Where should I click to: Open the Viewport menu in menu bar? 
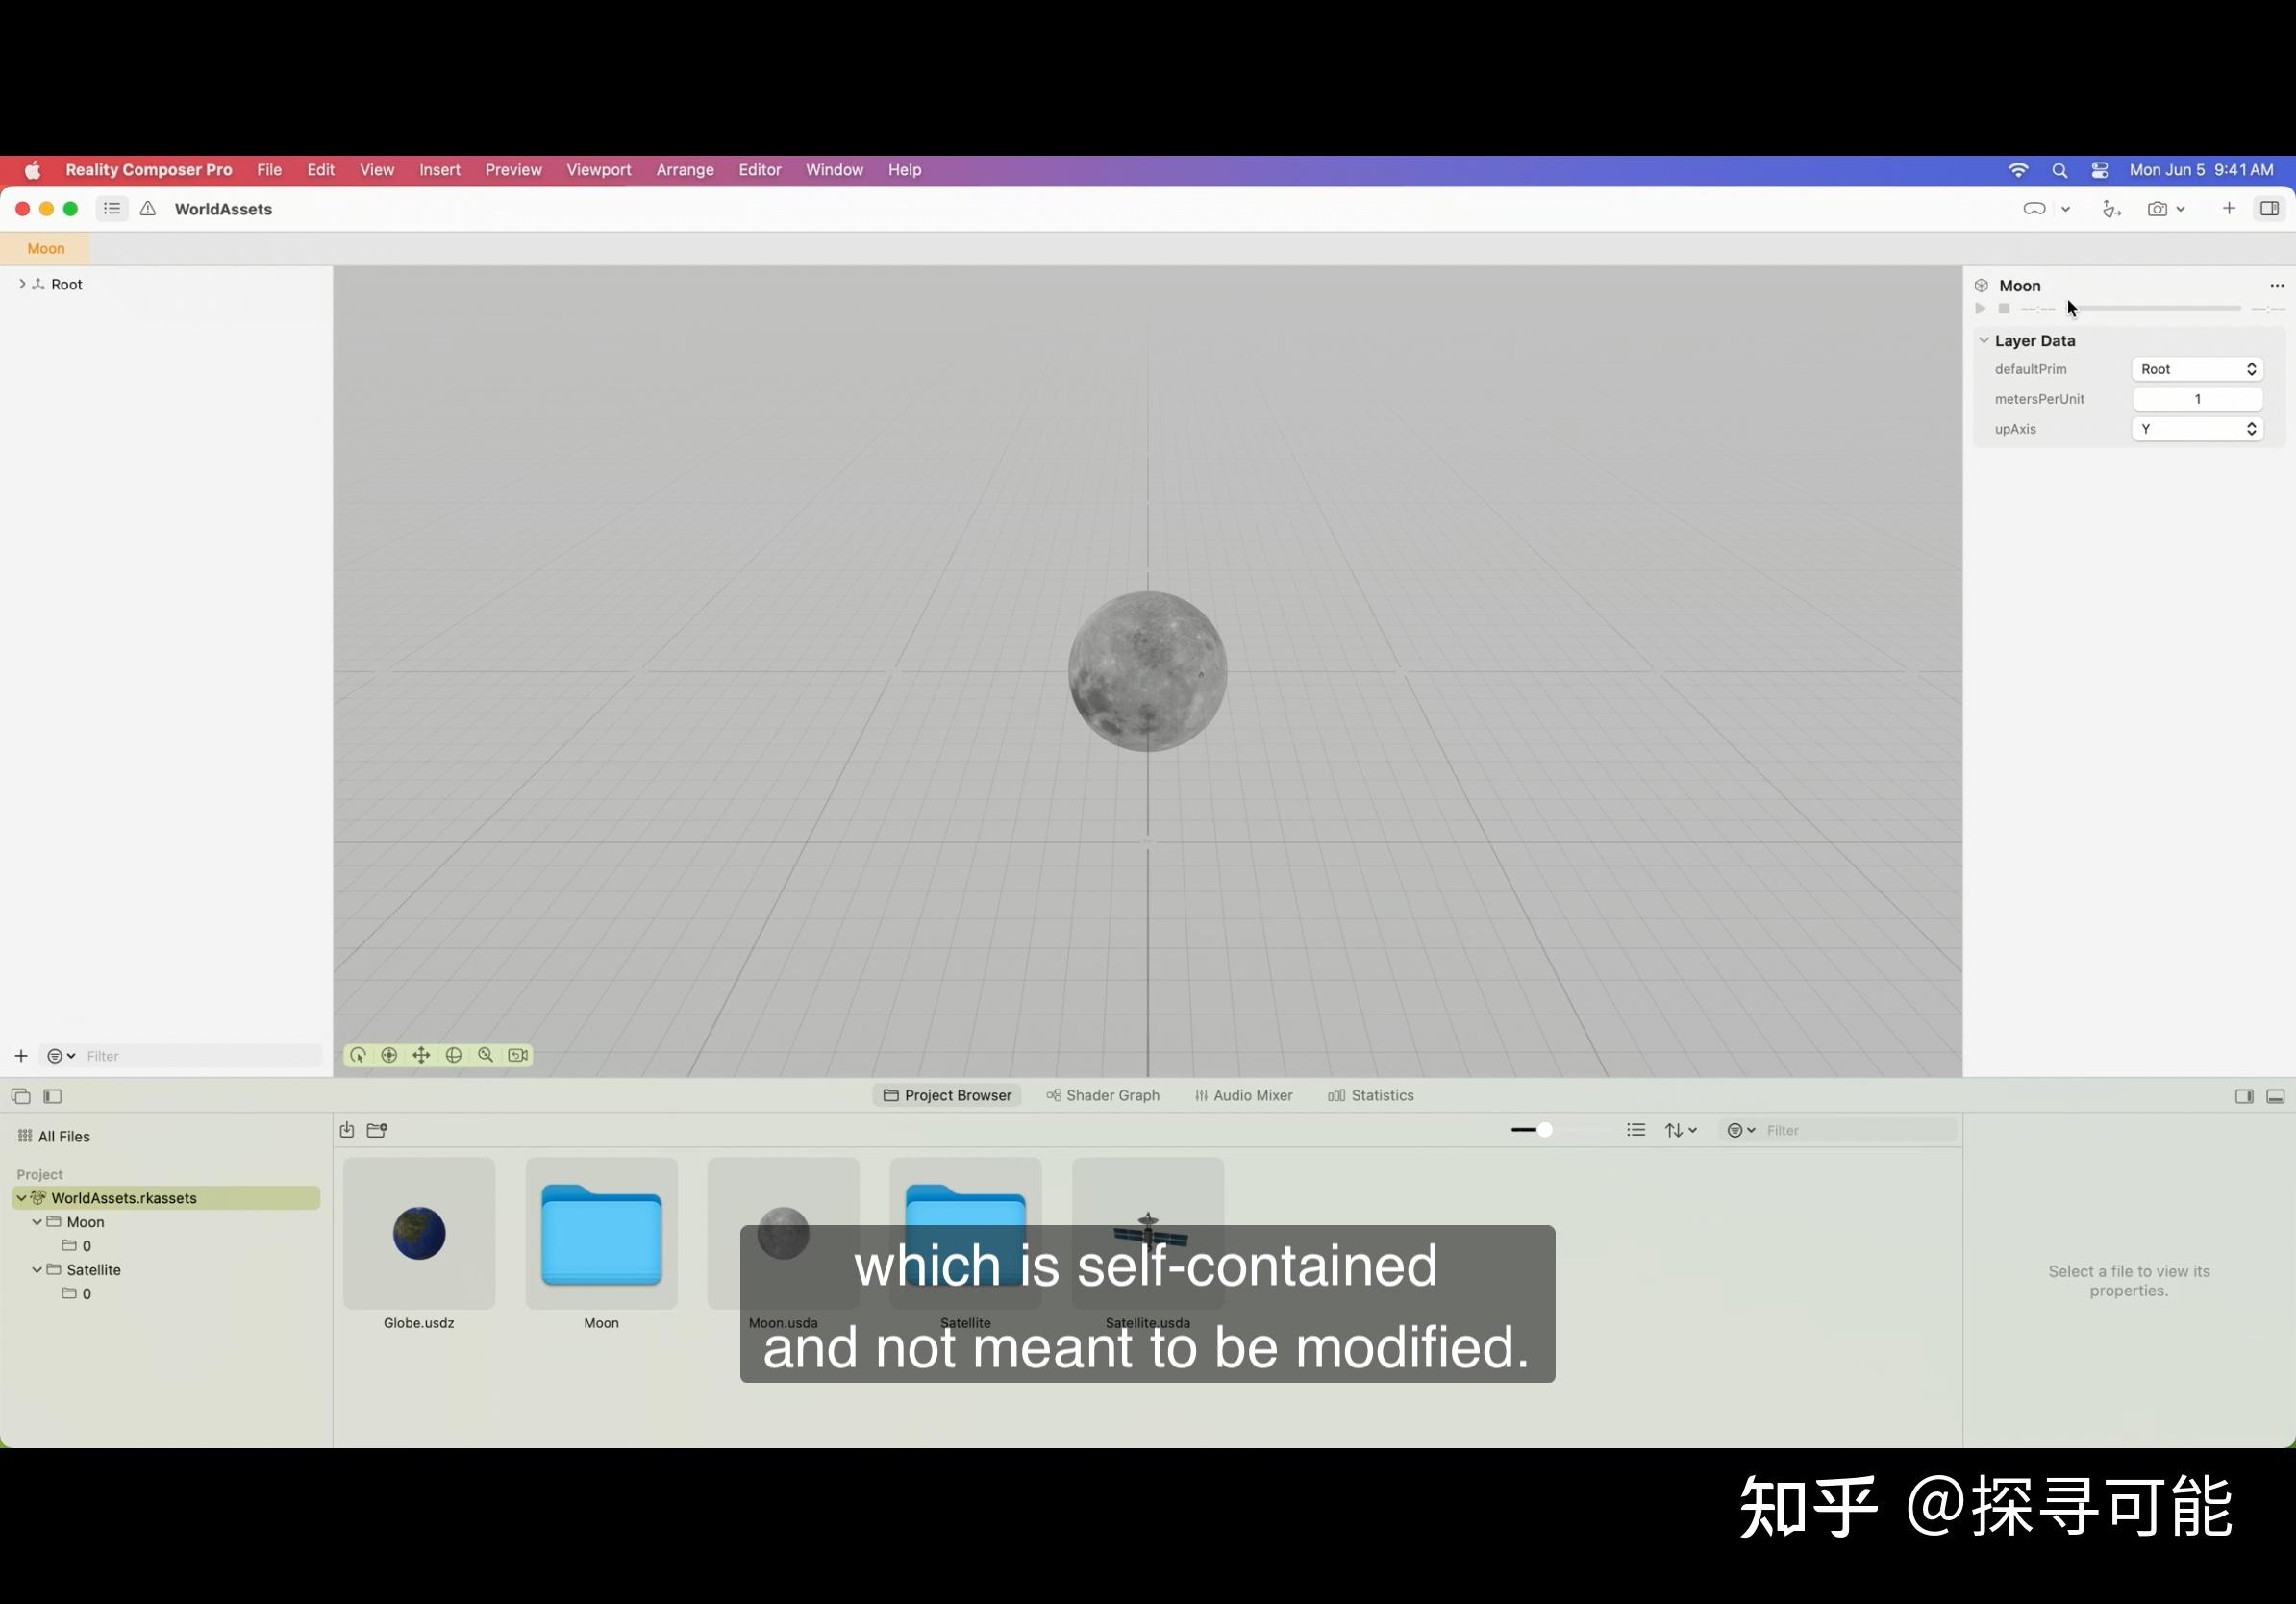(598, 169)
